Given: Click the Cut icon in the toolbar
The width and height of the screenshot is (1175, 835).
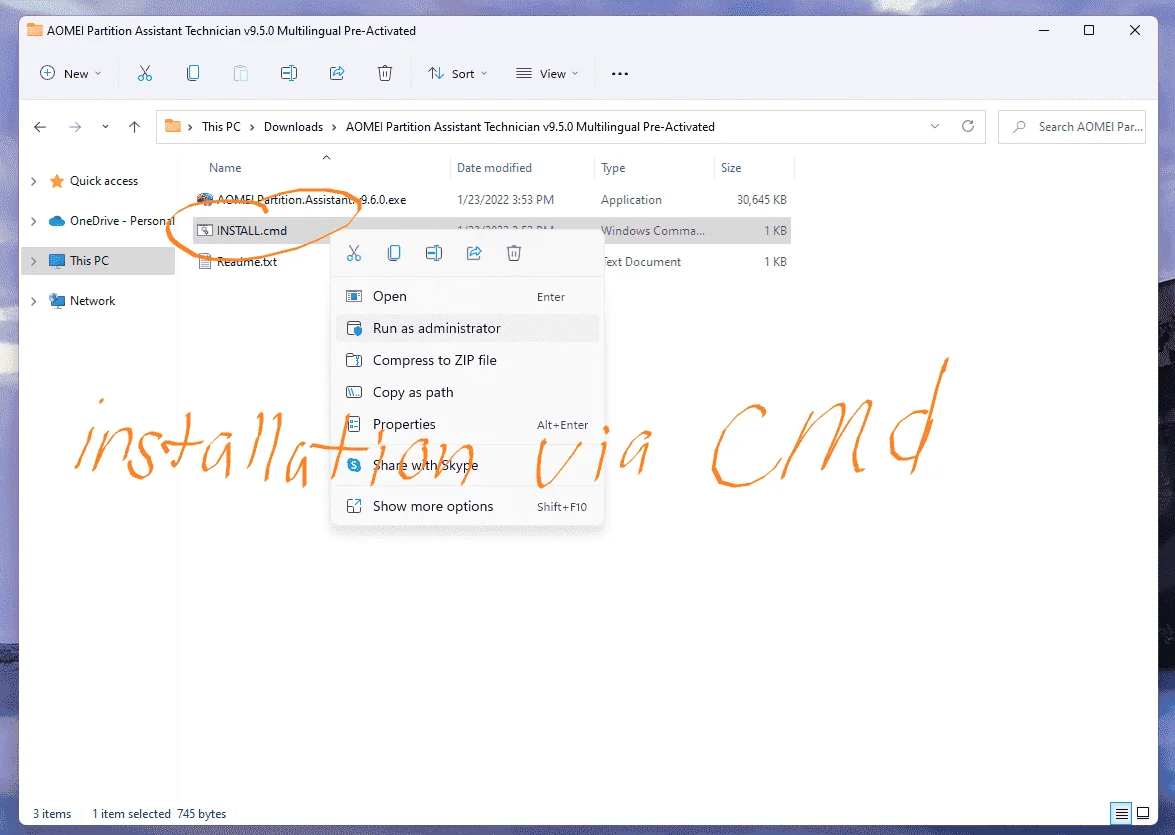Looking at the screenshot, I should [145, 73].
